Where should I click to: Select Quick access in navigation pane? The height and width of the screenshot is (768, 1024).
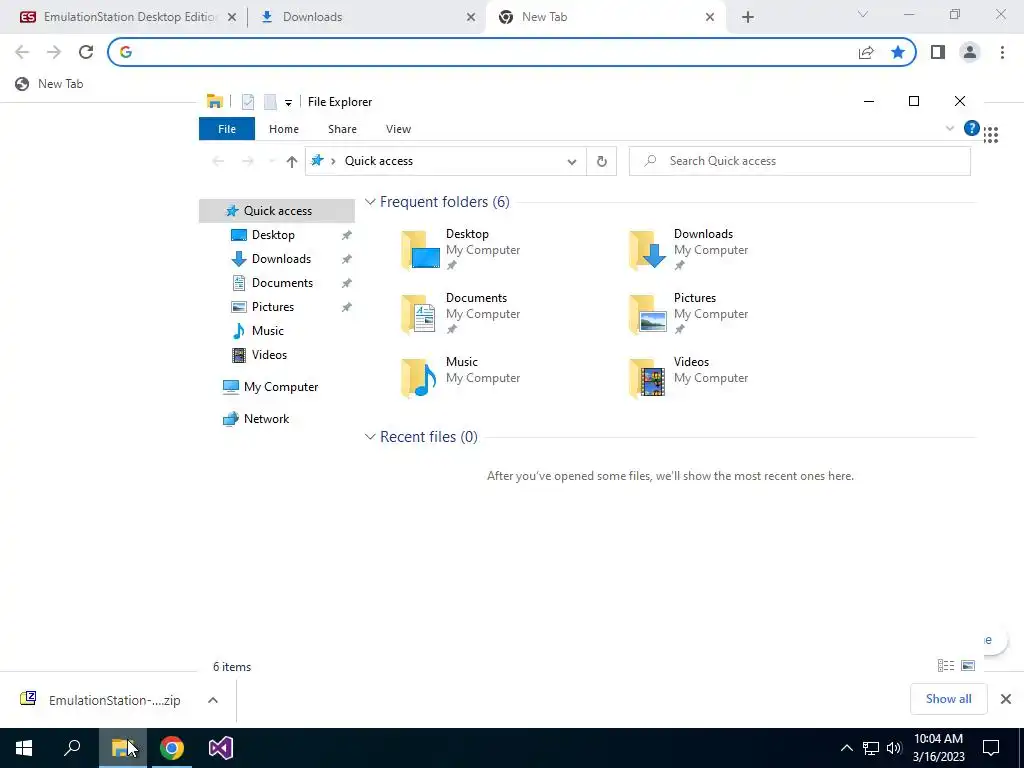point(277,211)
